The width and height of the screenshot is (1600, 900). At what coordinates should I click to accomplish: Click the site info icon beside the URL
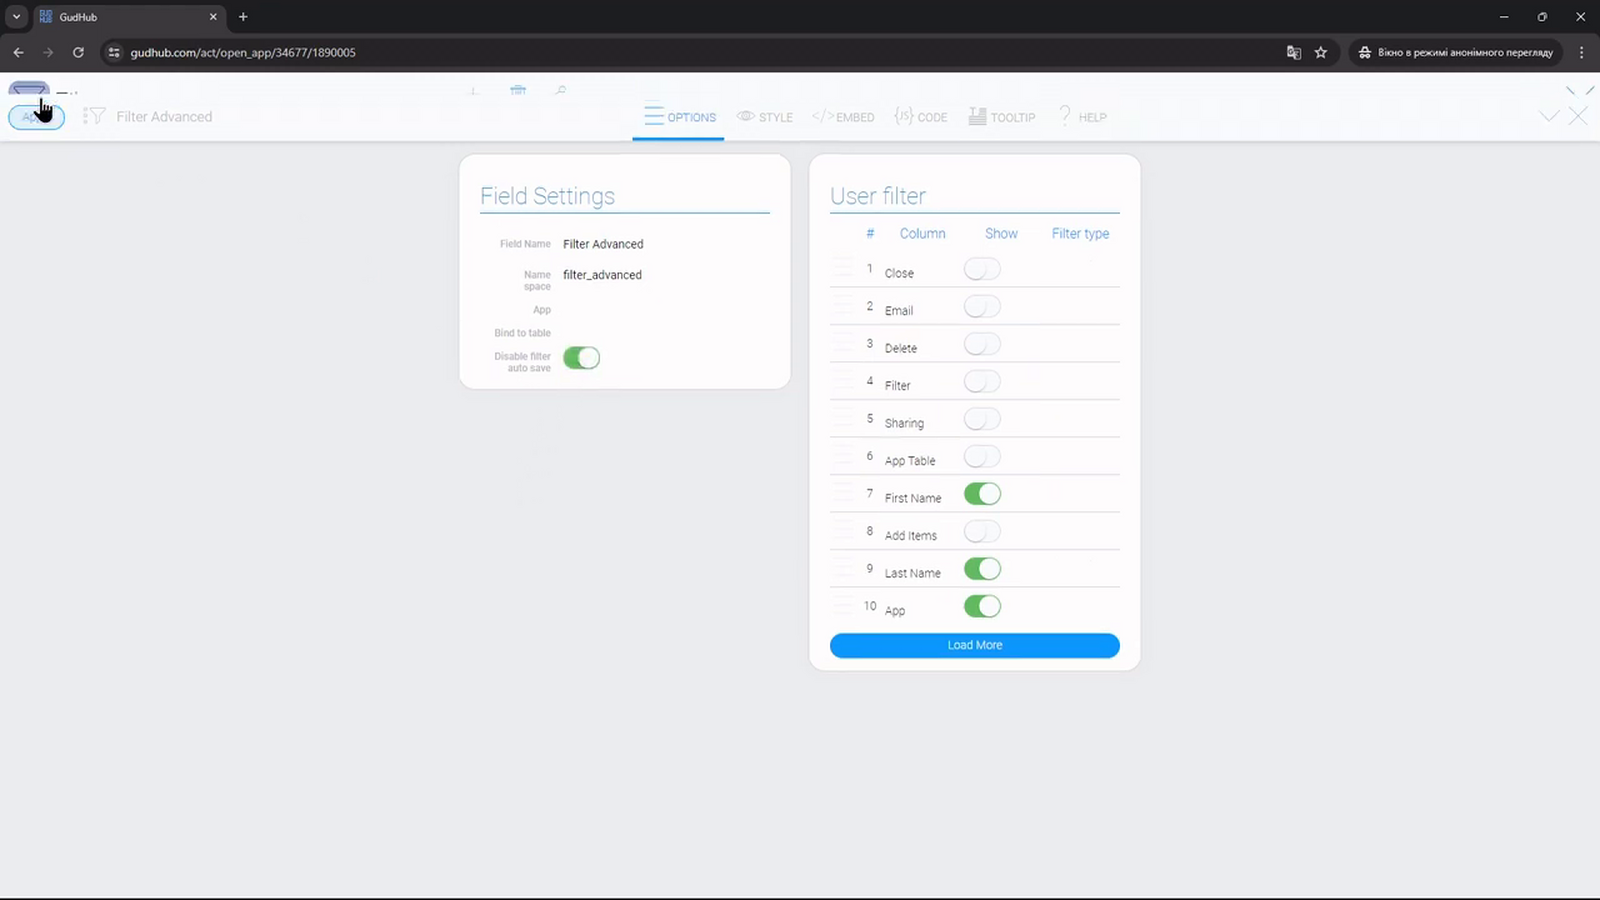114,52
